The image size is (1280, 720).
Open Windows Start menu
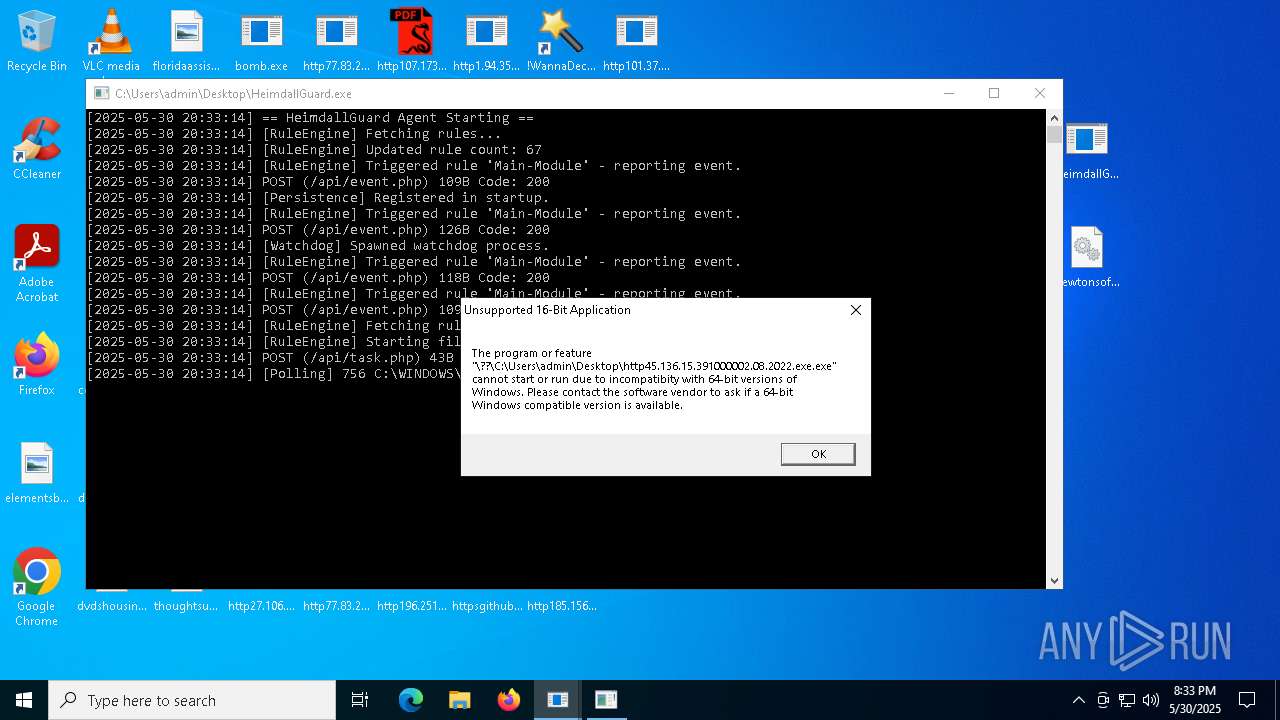click(x=24, y=700)
